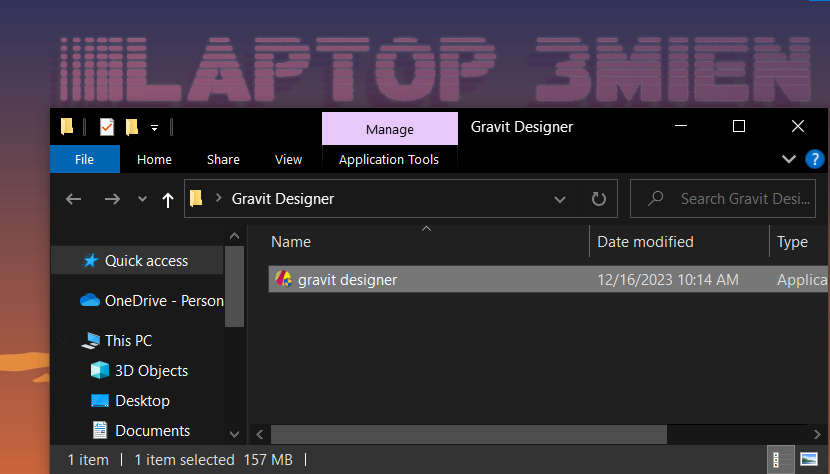The width and height of the screenshot is (830, 474).
Task: Click the Search Gravit Designer field
Action: coord(723,199)
